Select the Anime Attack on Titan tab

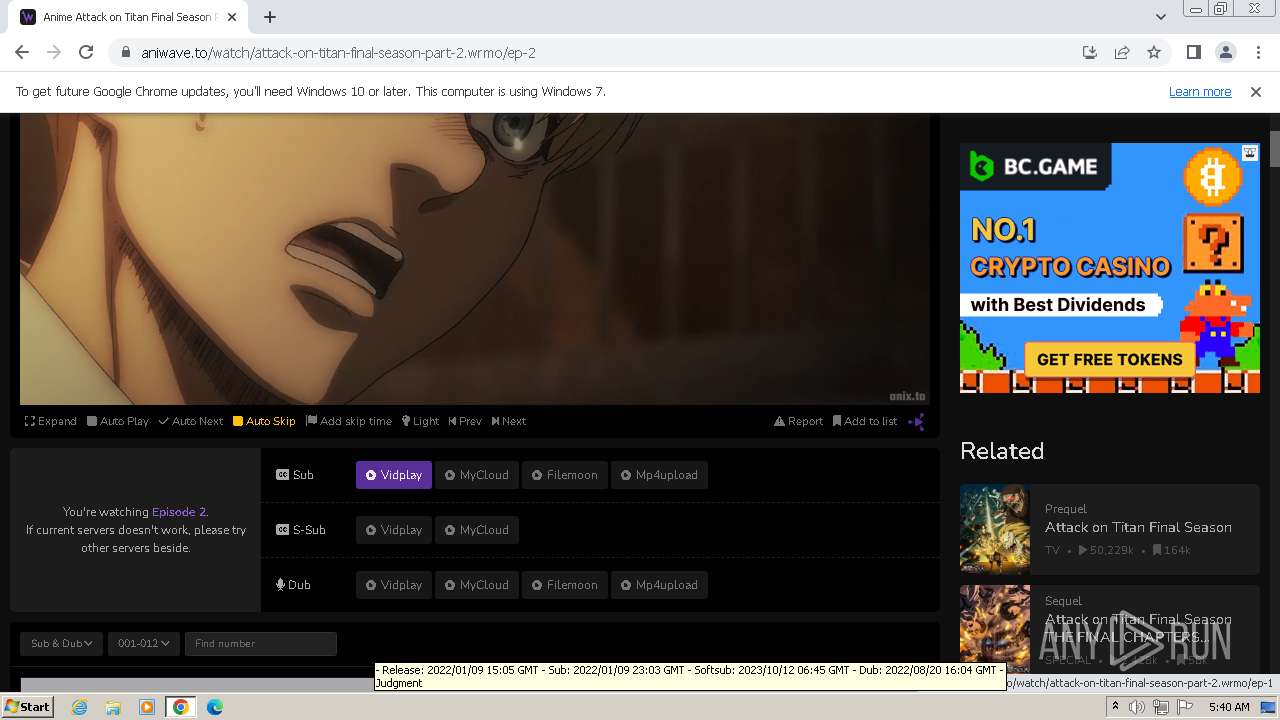128,17
